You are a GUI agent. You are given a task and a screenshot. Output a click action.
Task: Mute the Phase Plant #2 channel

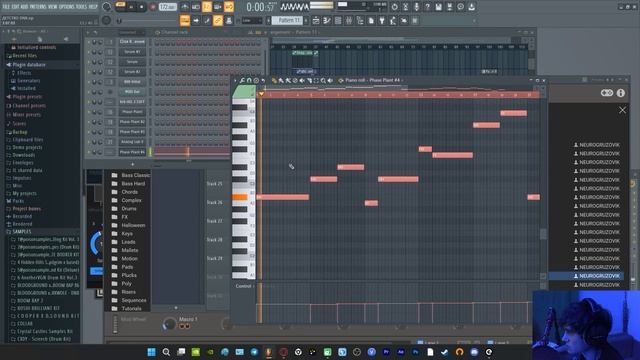click(89, 122)
